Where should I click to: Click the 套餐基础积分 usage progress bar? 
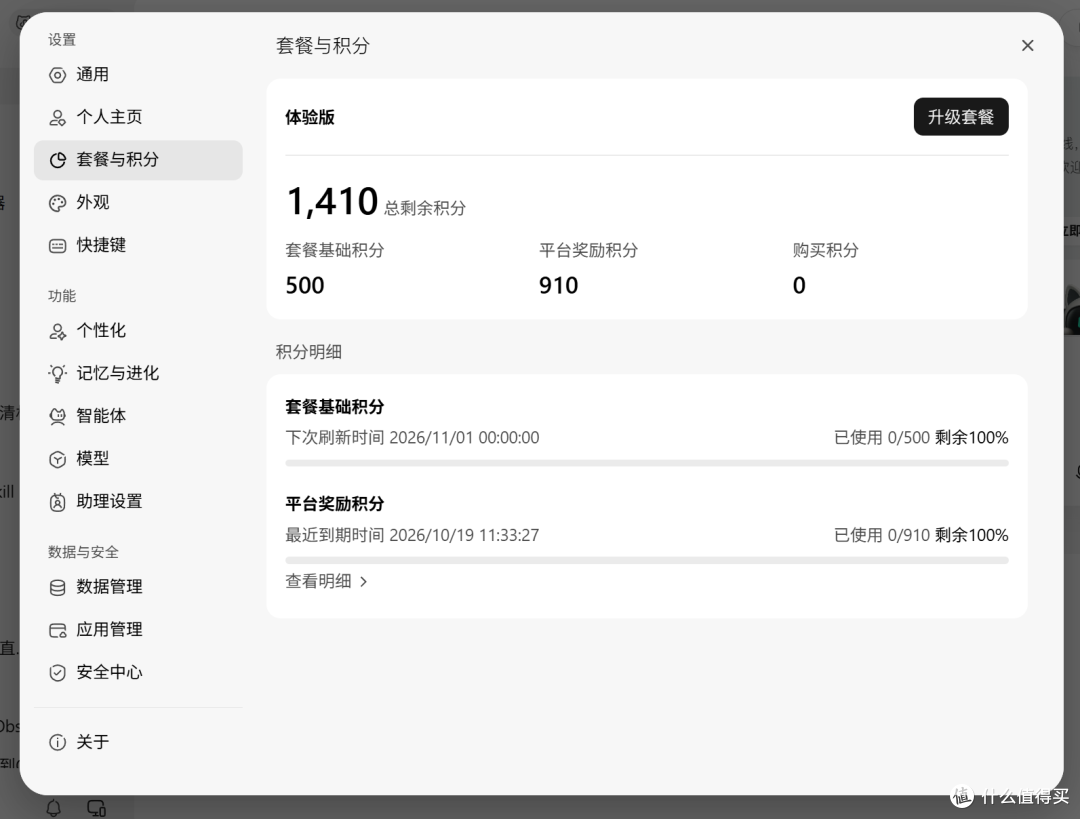[647, 464]
